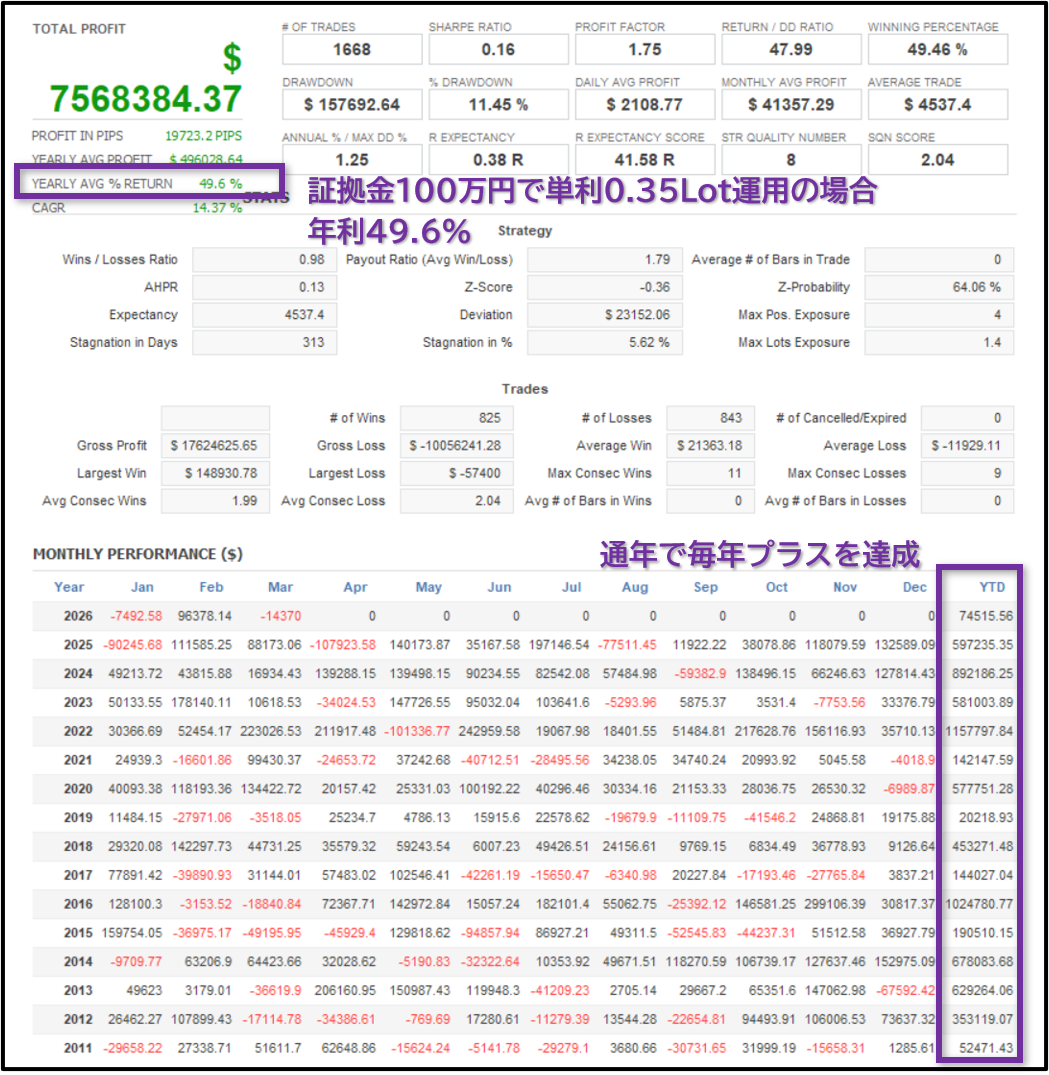Select the Drawdown value $ 157692.64
Screen dimensions: 1049x1075
352,105
